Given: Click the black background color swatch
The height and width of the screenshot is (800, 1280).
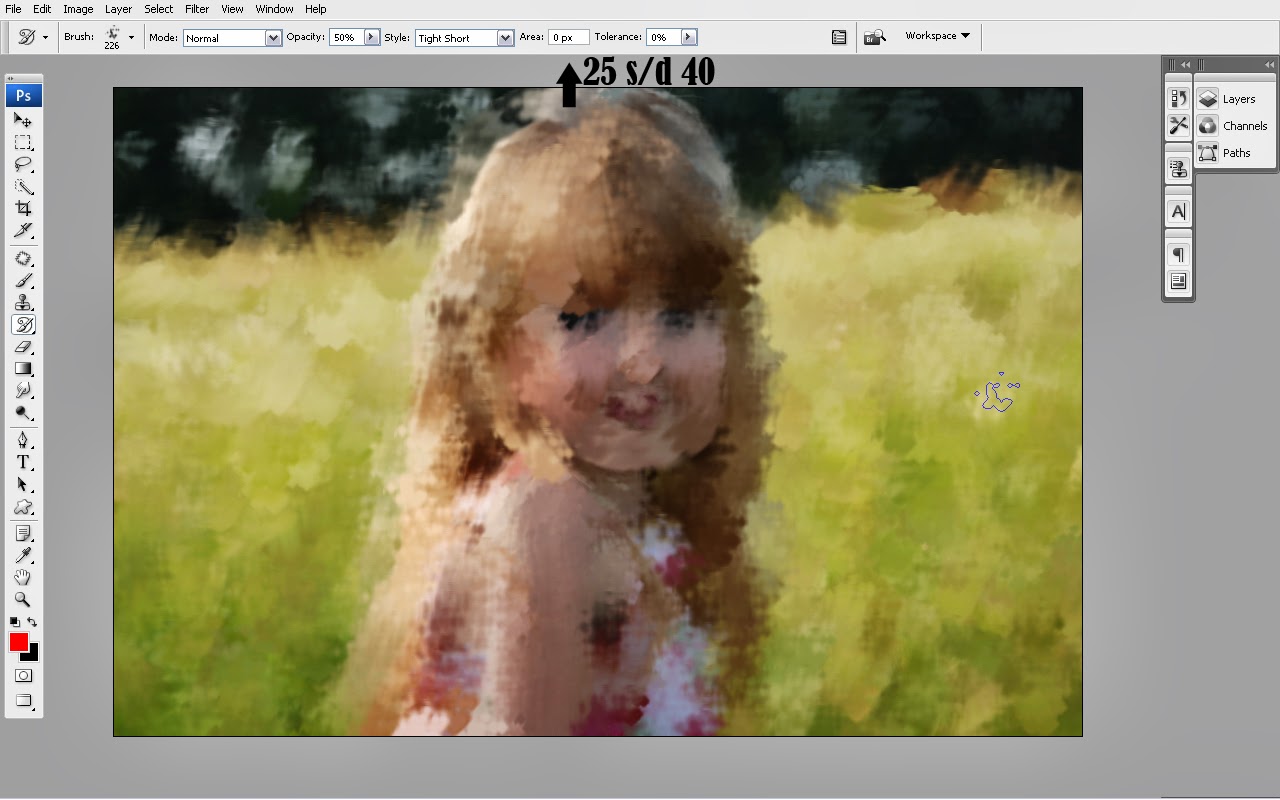Looking at the screenshot, I should point(33,655).
